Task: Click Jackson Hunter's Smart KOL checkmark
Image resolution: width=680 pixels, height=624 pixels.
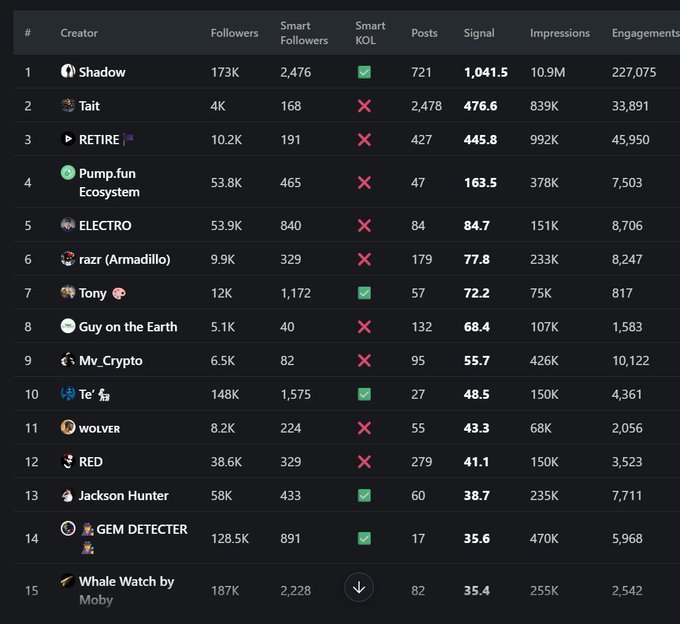Action: pyautogui.click(x=364, y=495)
